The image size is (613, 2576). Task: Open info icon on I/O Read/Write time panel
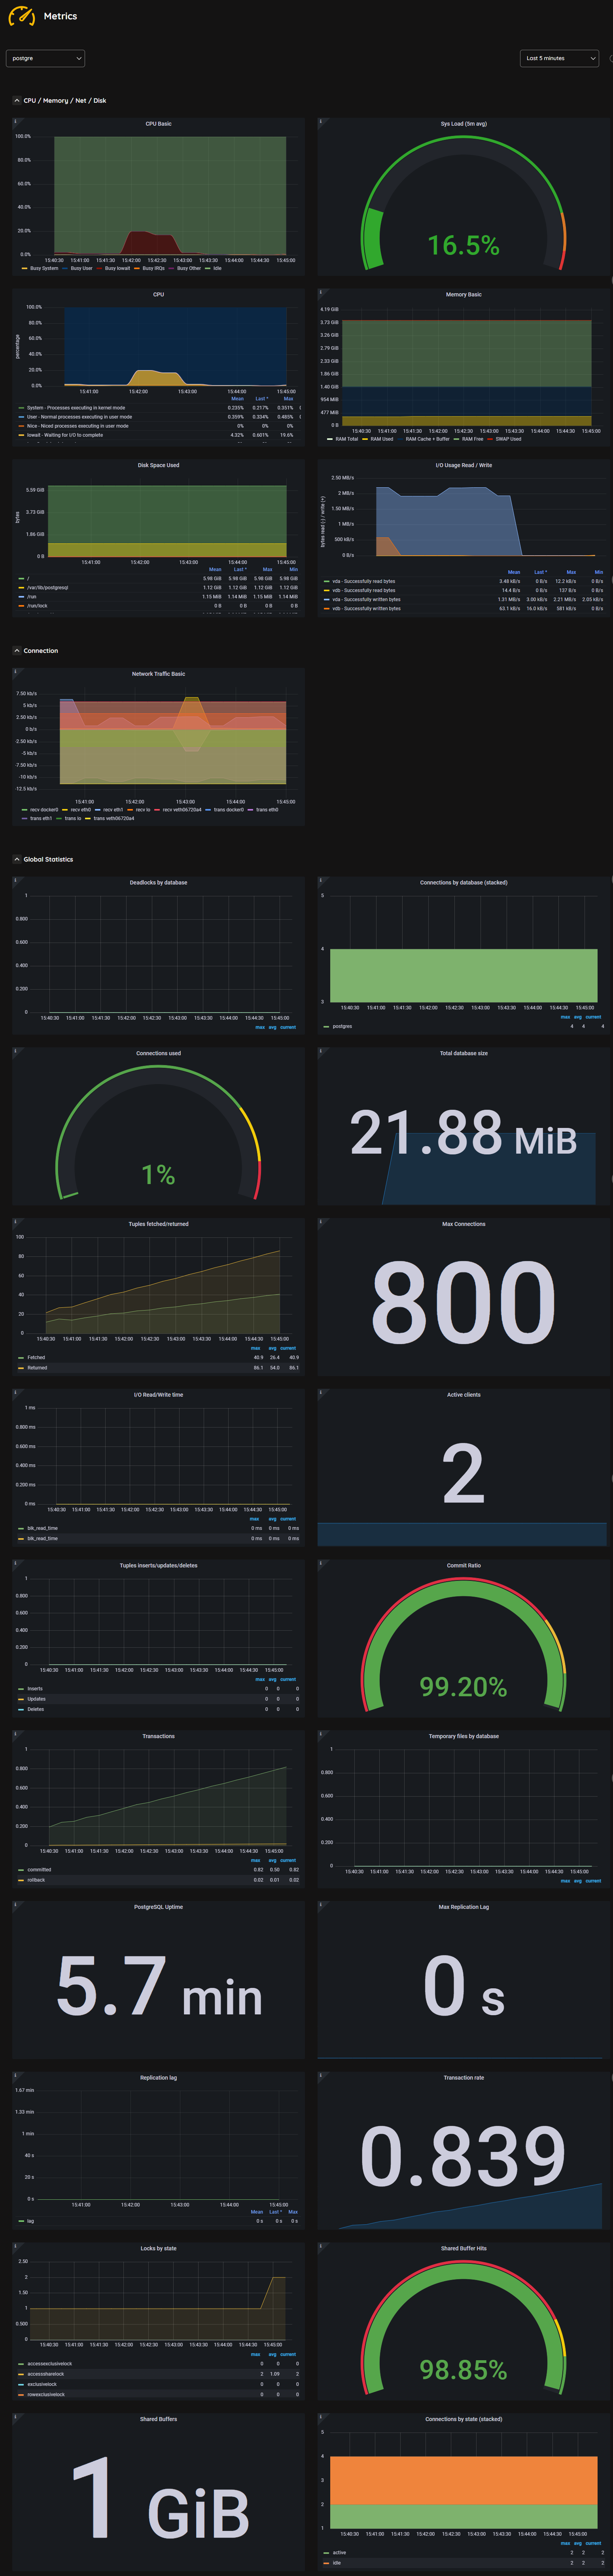tap(16, 1394)
